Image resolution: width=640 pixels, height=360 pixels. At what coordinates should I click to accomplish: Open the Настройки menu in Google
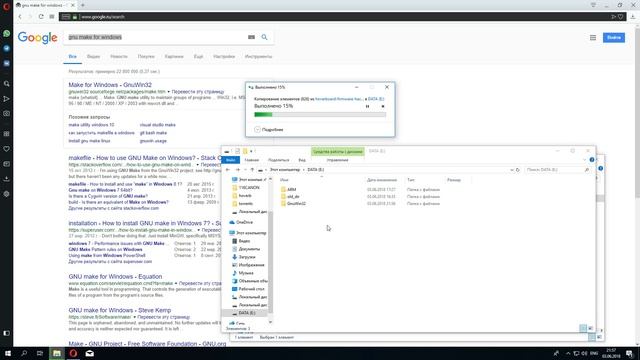(x=224, y=56)
